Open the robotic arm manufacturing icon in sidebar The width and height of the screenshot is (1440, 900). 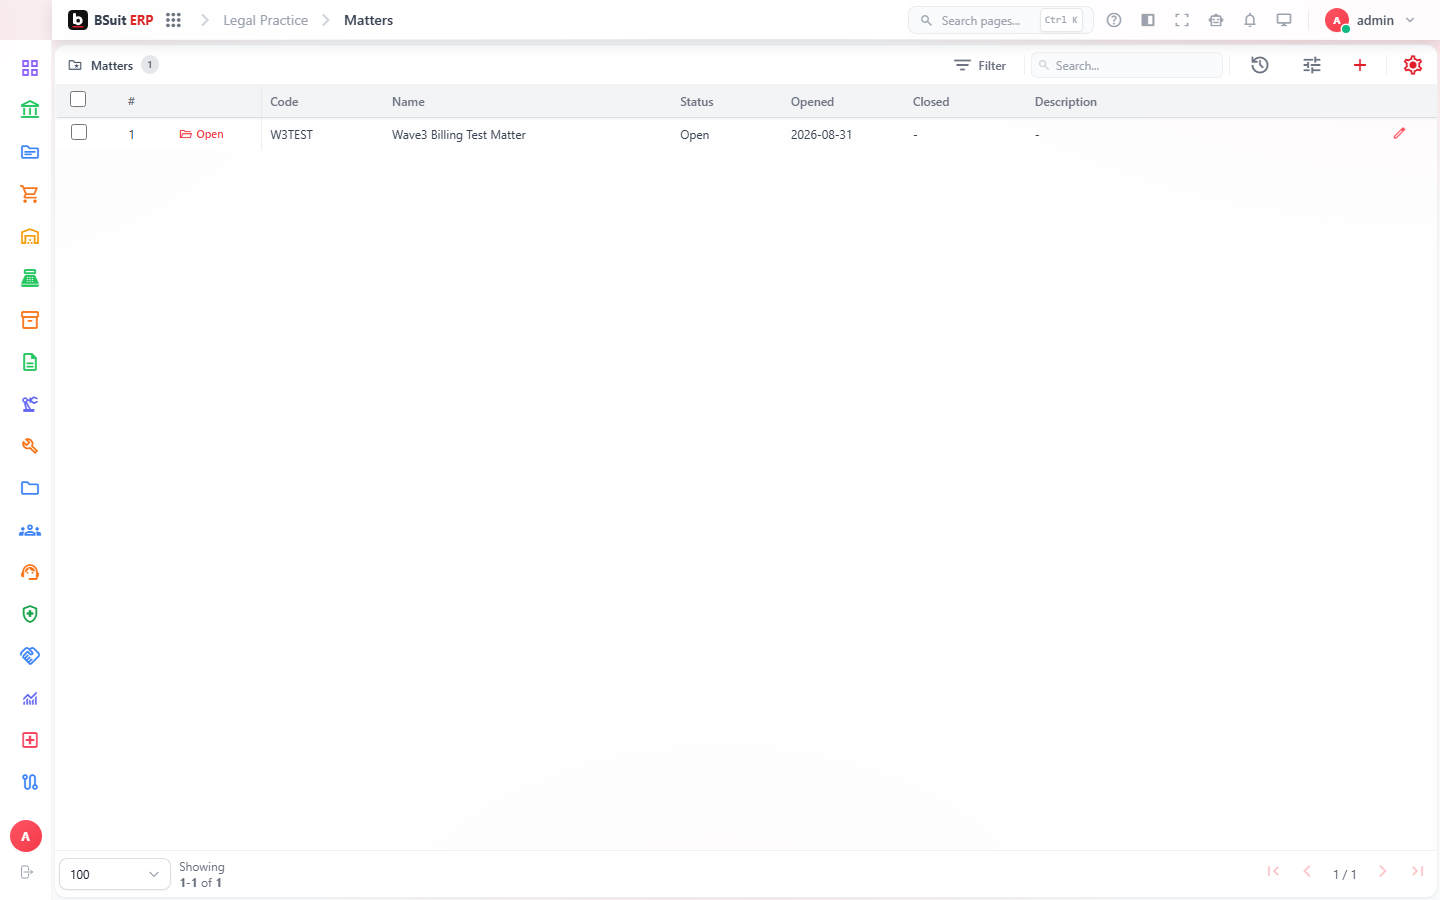[30, 404]
